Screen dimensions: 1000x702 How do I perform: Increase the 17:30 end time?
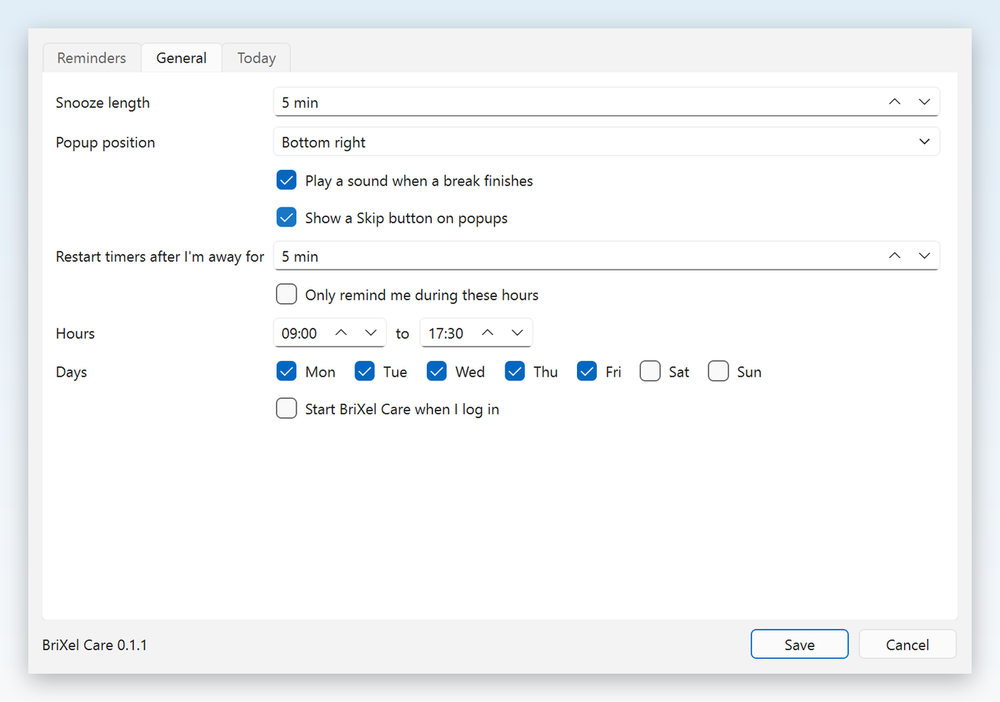(488, 333)
